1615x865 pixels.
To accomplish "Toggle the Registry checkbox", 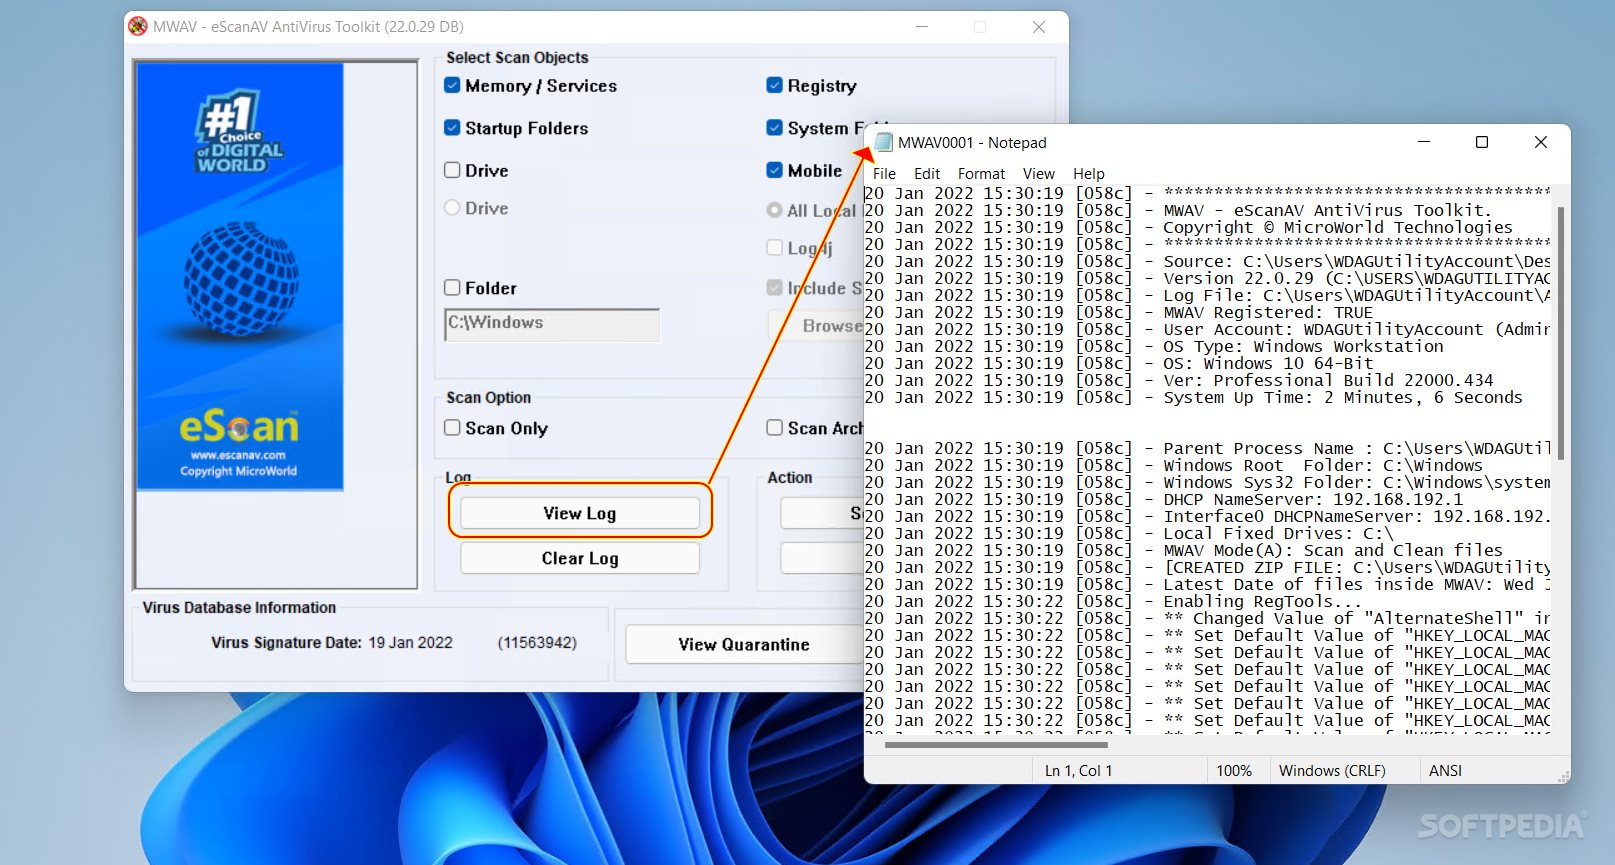I will [x=774, y=85].
